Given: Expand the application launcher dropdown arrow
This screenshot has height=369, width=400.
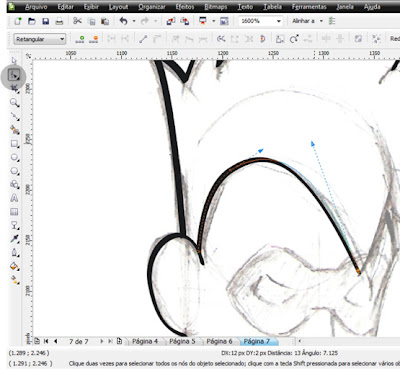Looking at the screenshot, I should [x=213, y=21].
